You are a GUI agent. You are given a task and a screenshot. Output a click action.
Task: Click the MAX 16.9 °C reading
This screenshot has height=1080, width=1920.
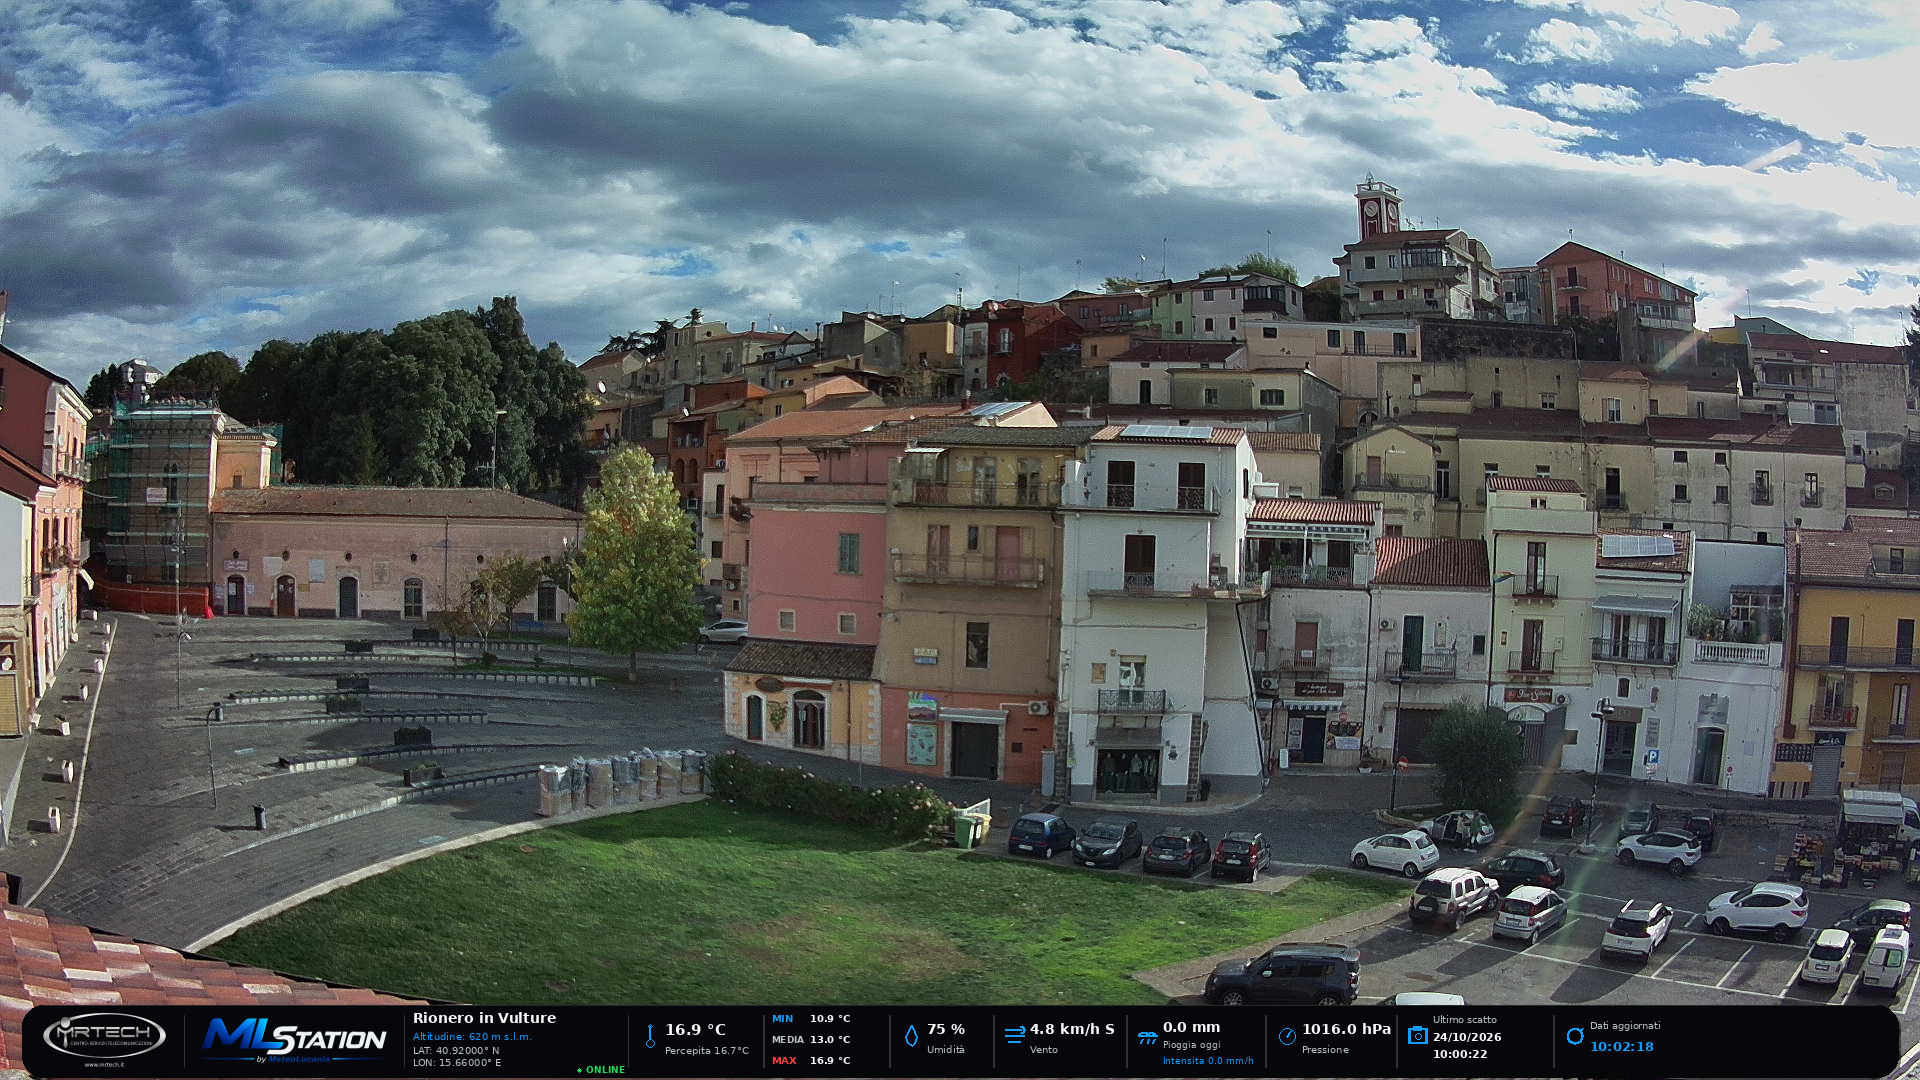pyautogui.click(x=811, y=1061)
